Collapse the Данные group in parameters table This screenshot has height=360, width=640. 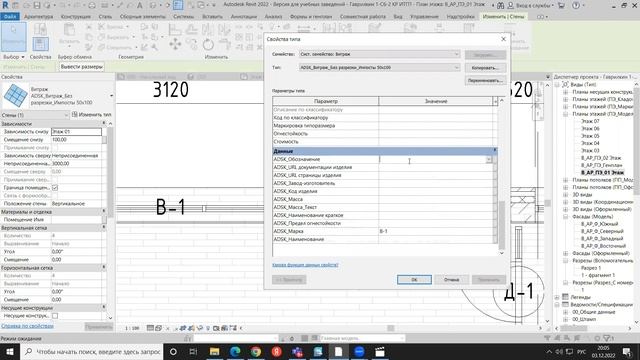[495, 151]
